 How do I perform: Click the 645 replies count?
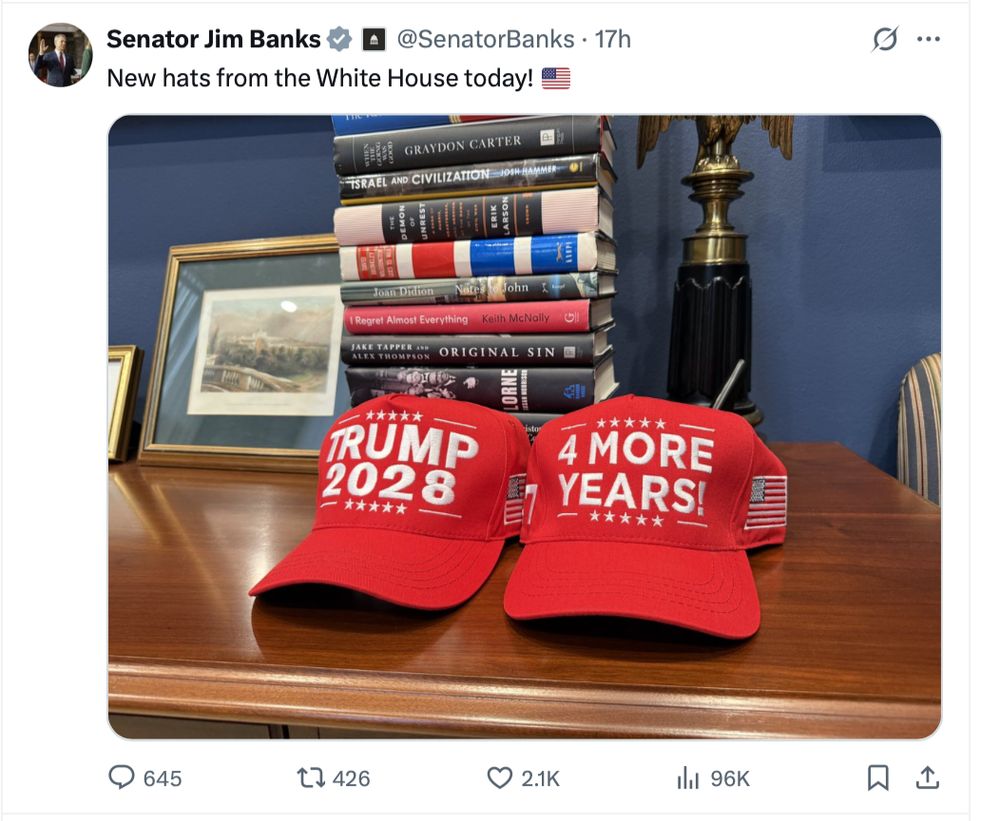click(163, 778)
